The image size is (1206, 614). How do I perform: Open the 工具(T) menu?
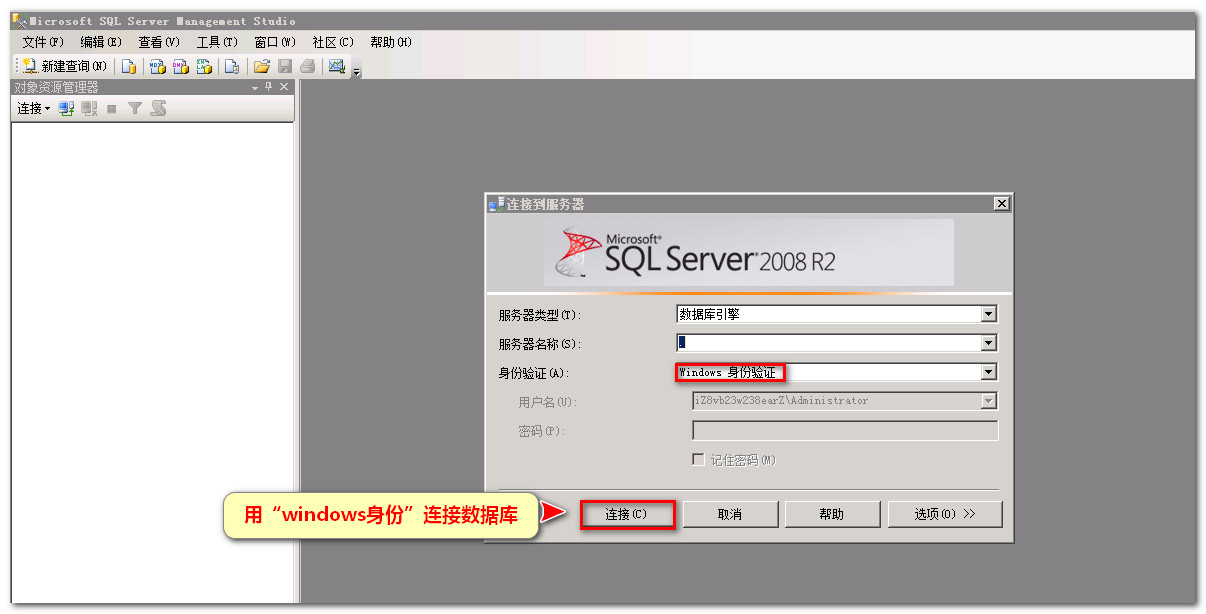coord(217,42)
